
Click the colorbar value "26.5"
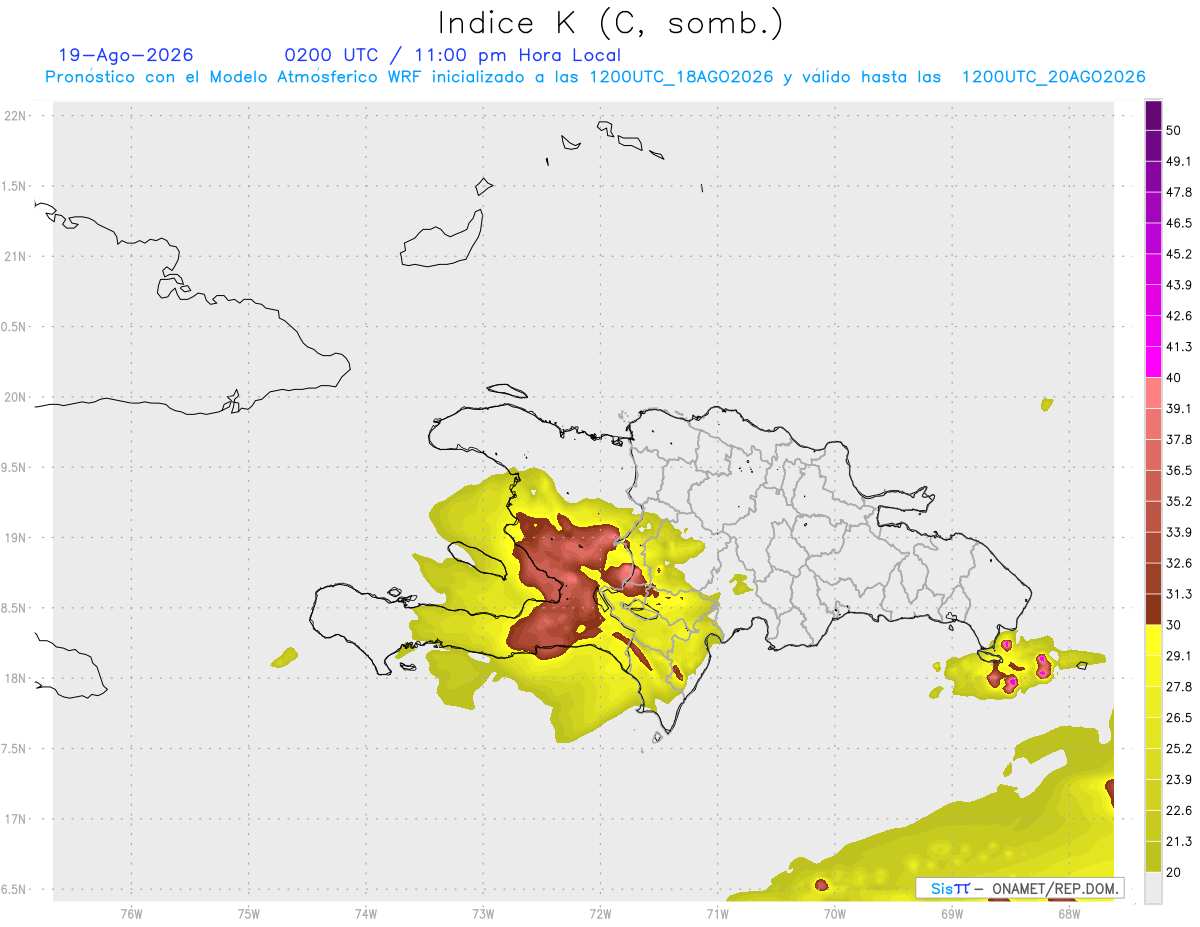[x=1179, y=717]
